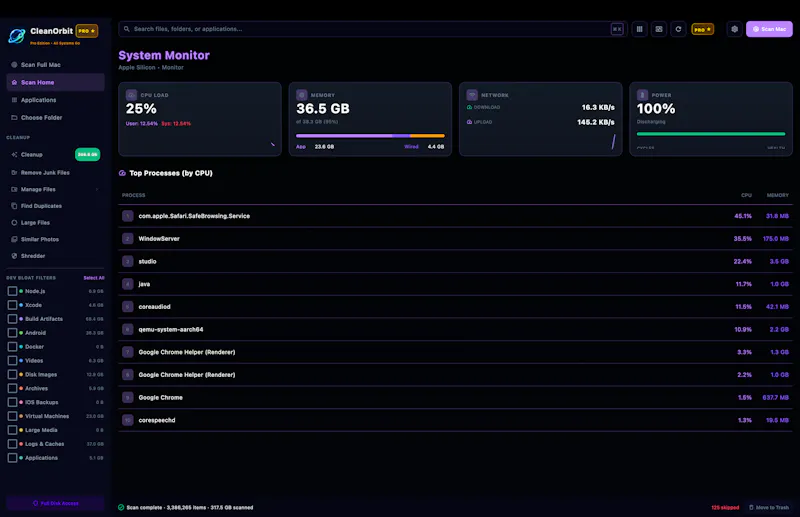Check the Virtual Machines filter

[x=12, y=416]
